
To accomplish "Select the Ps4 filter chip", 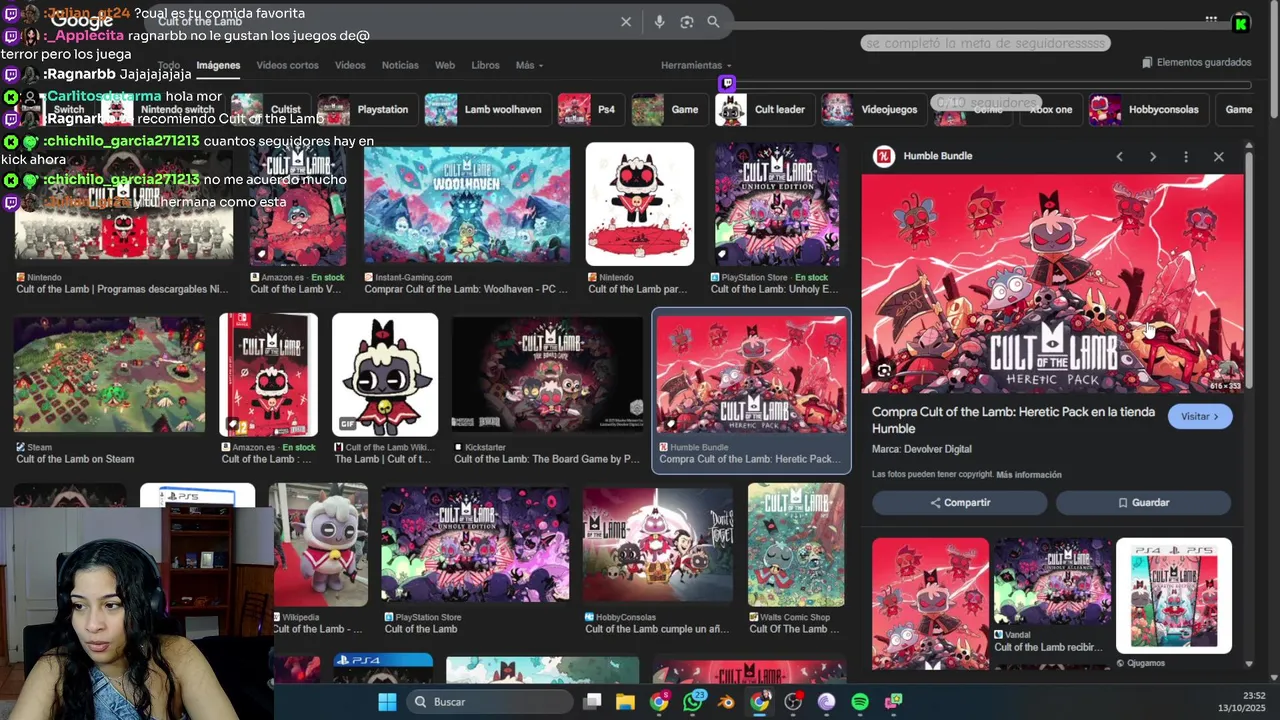I will [590, 110].
